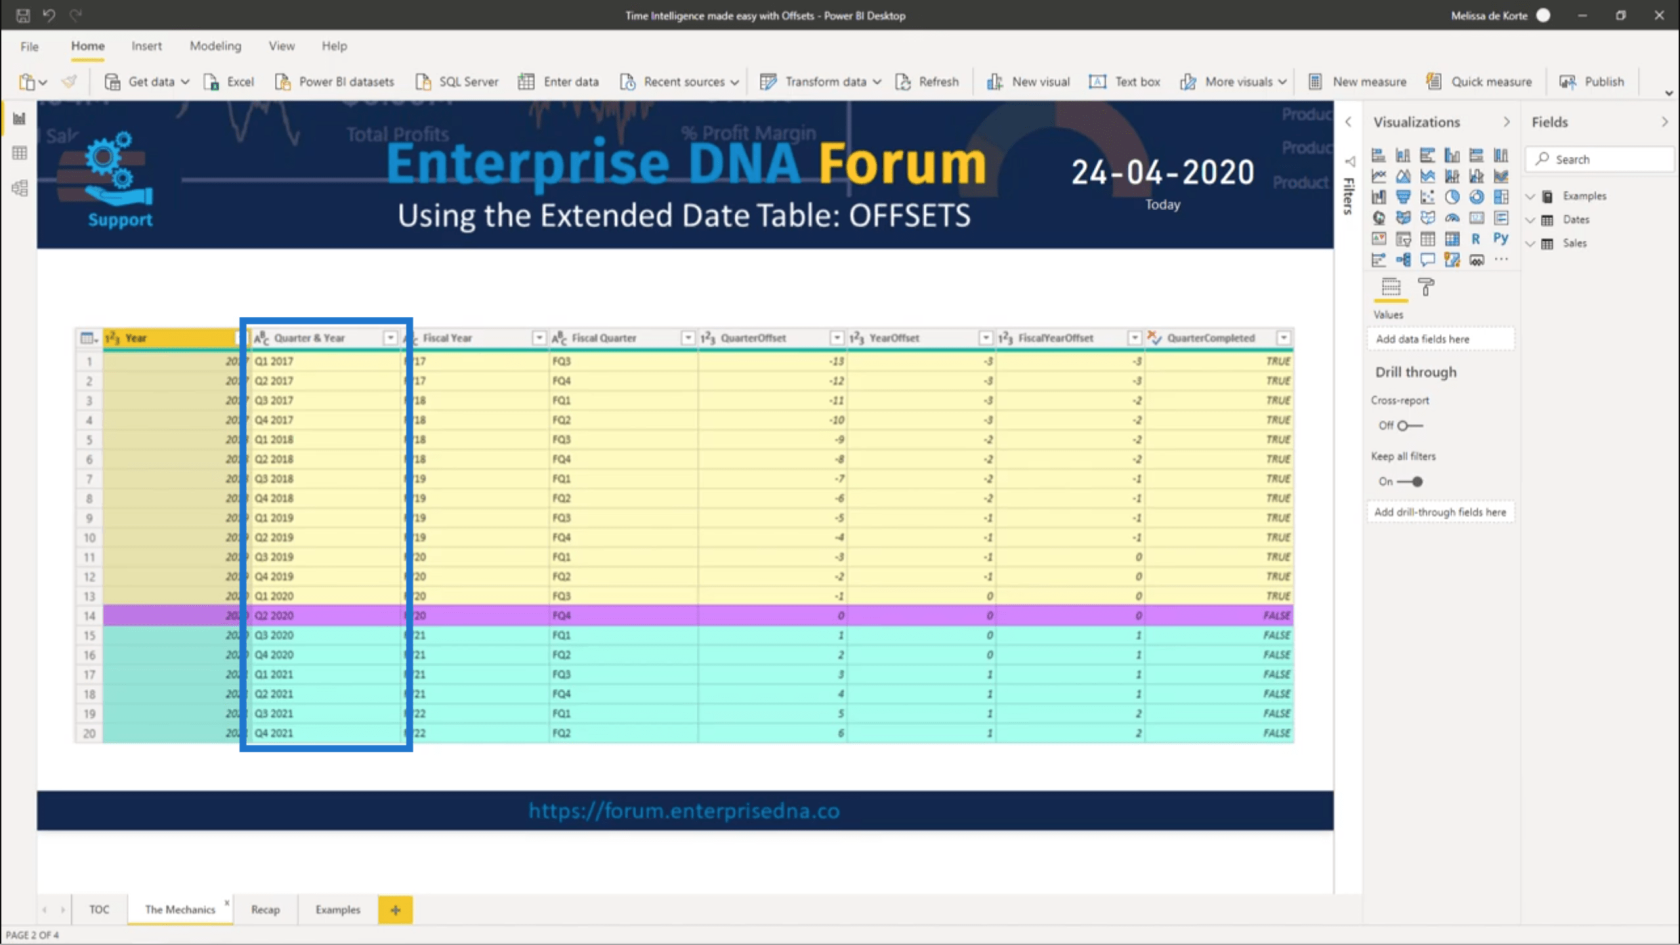1680x945 pixels.
Task: Insert a Text box
Action: coord(1124,82)
